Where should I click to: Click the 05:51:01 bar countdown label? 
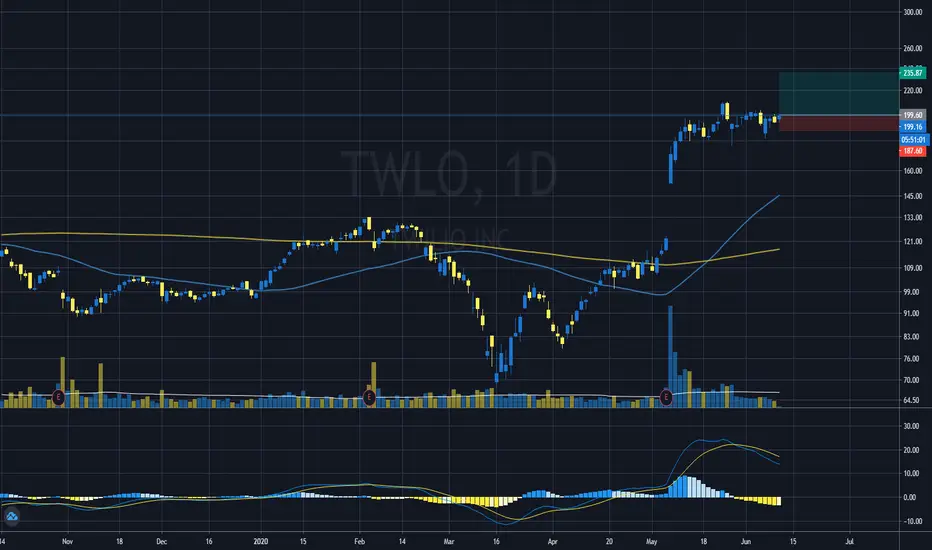(x=914, y=140)
